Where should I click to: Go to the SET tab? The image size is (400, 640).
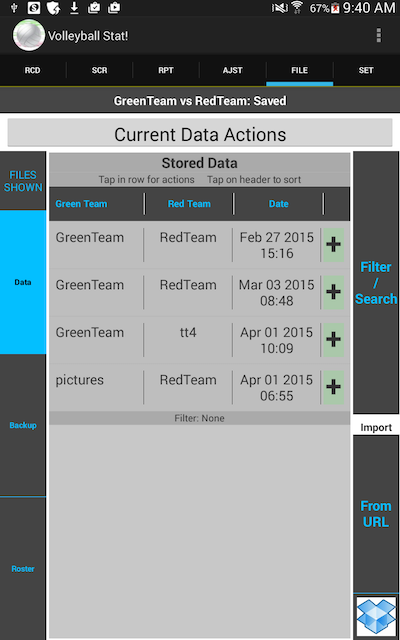tap(366, 70)
